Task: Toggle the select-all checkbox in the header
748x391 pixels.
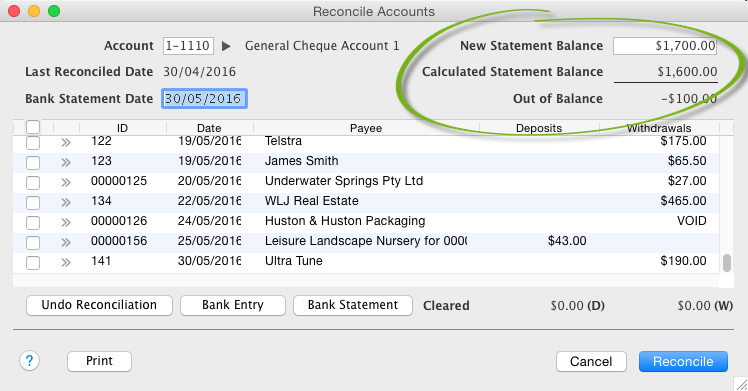Action: (x=33, y=127)
